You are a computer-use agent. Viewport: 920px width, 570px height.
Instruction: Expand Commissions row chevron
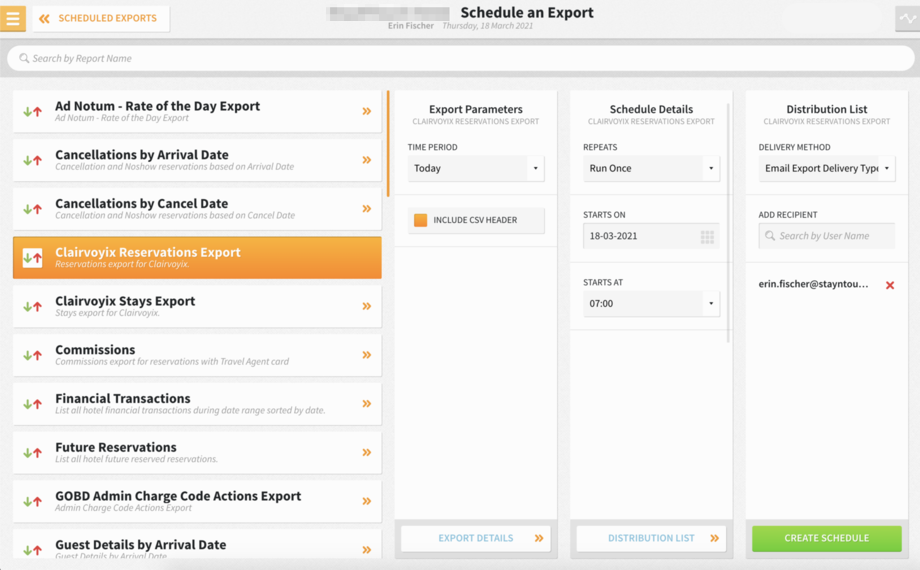pyautogui.click(x=367, y=355)
